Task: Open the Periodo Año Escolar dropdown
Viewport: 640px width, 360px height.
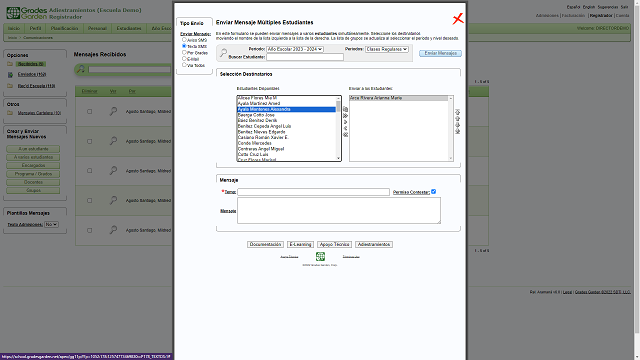Action: tap(295, 49)
